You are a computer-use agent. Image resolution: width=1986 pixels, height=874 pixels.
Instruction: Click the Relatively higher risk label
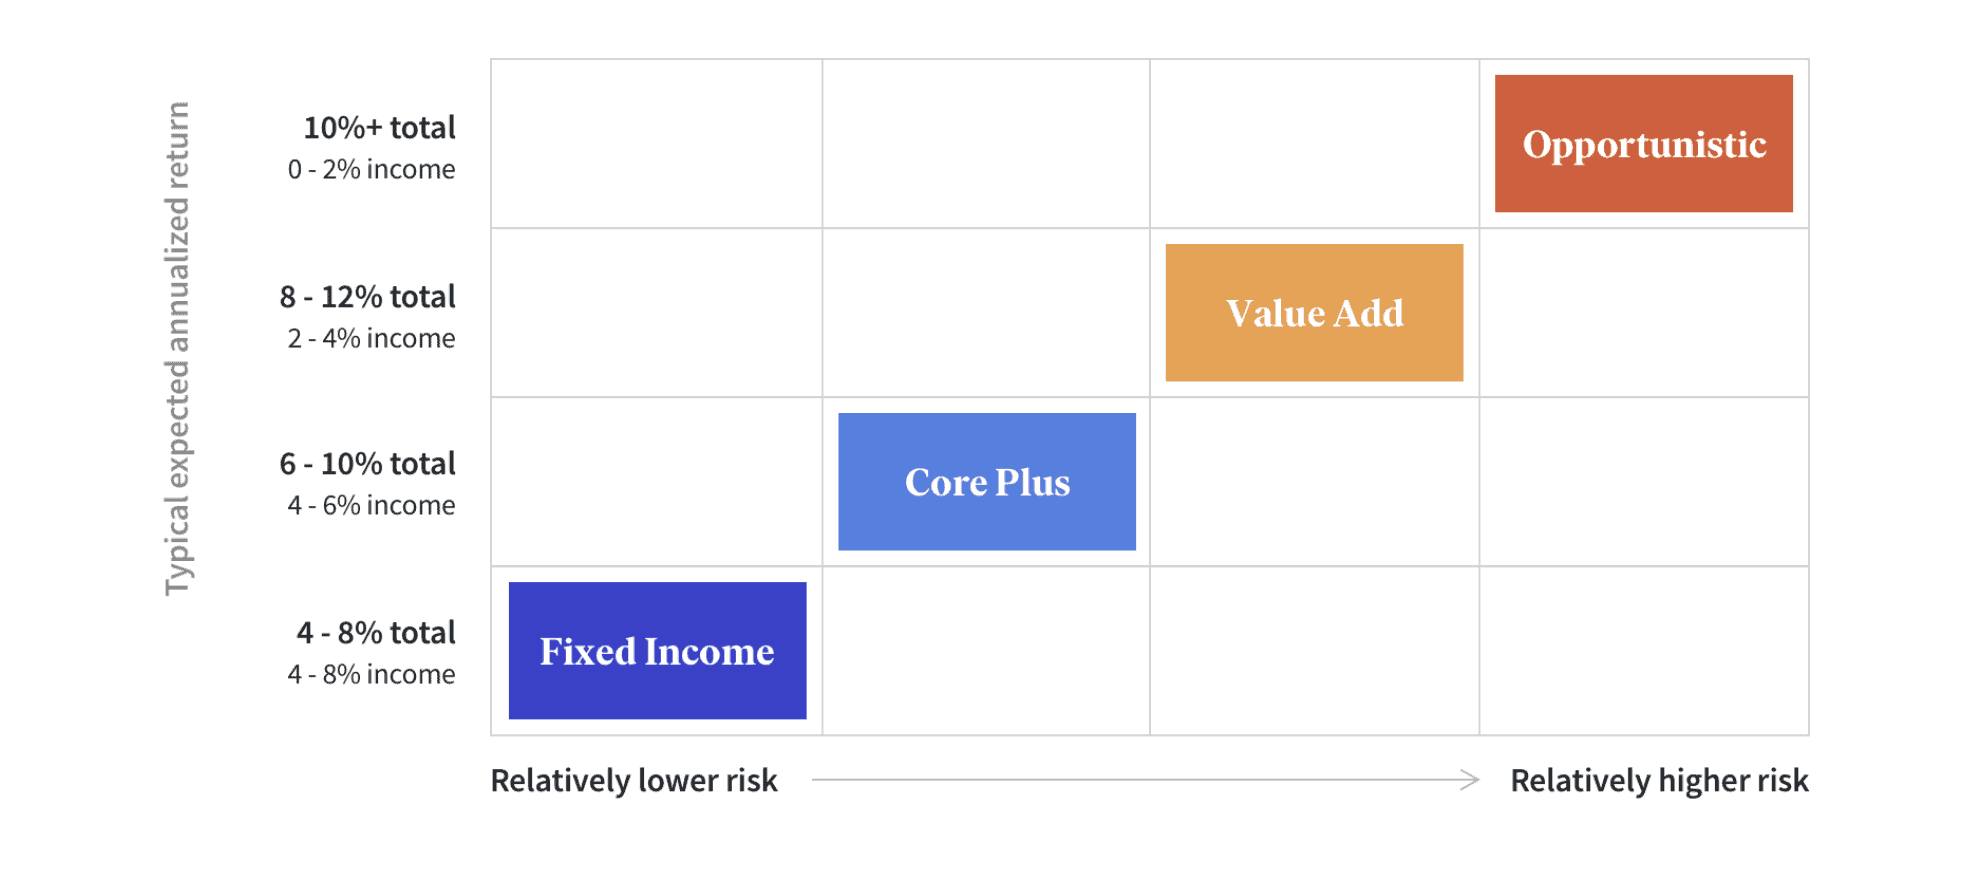pyautogui.click(x=1659, y=781)
